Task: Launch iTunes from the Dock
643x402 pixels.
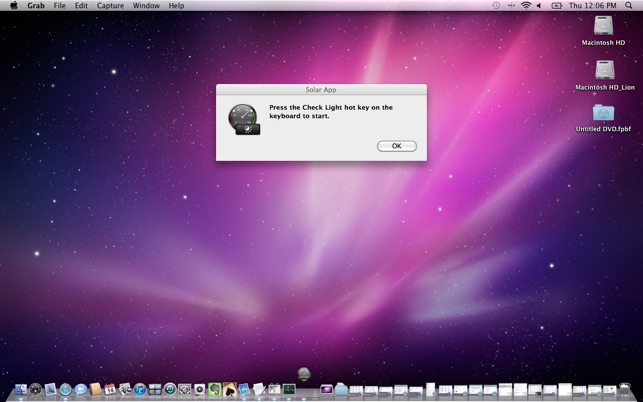Action: (140, 389)
